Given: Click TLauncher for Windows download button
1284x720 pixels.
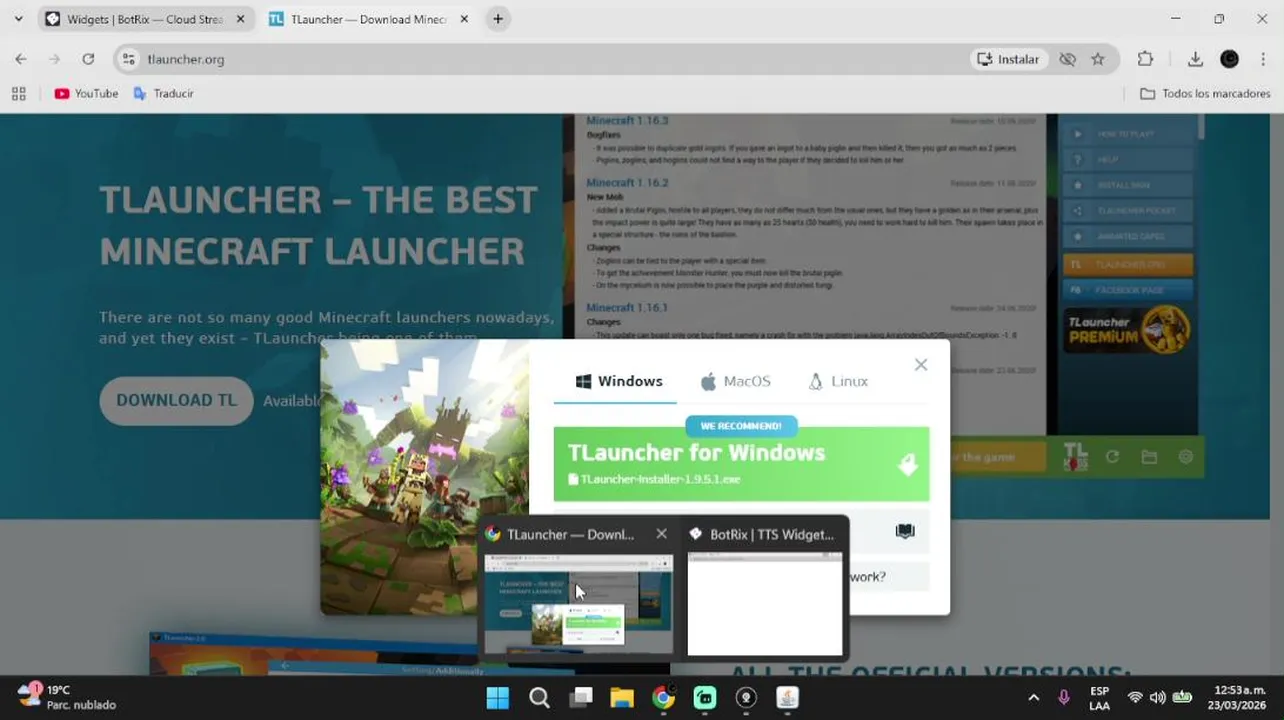Looking at the screenshot, I should (741, 464).
